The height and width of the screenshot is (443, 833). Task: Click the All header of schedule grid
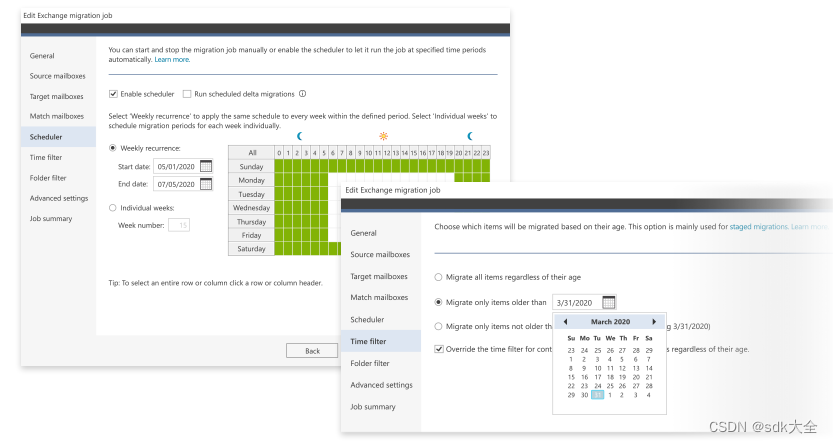tap(252, 152)
